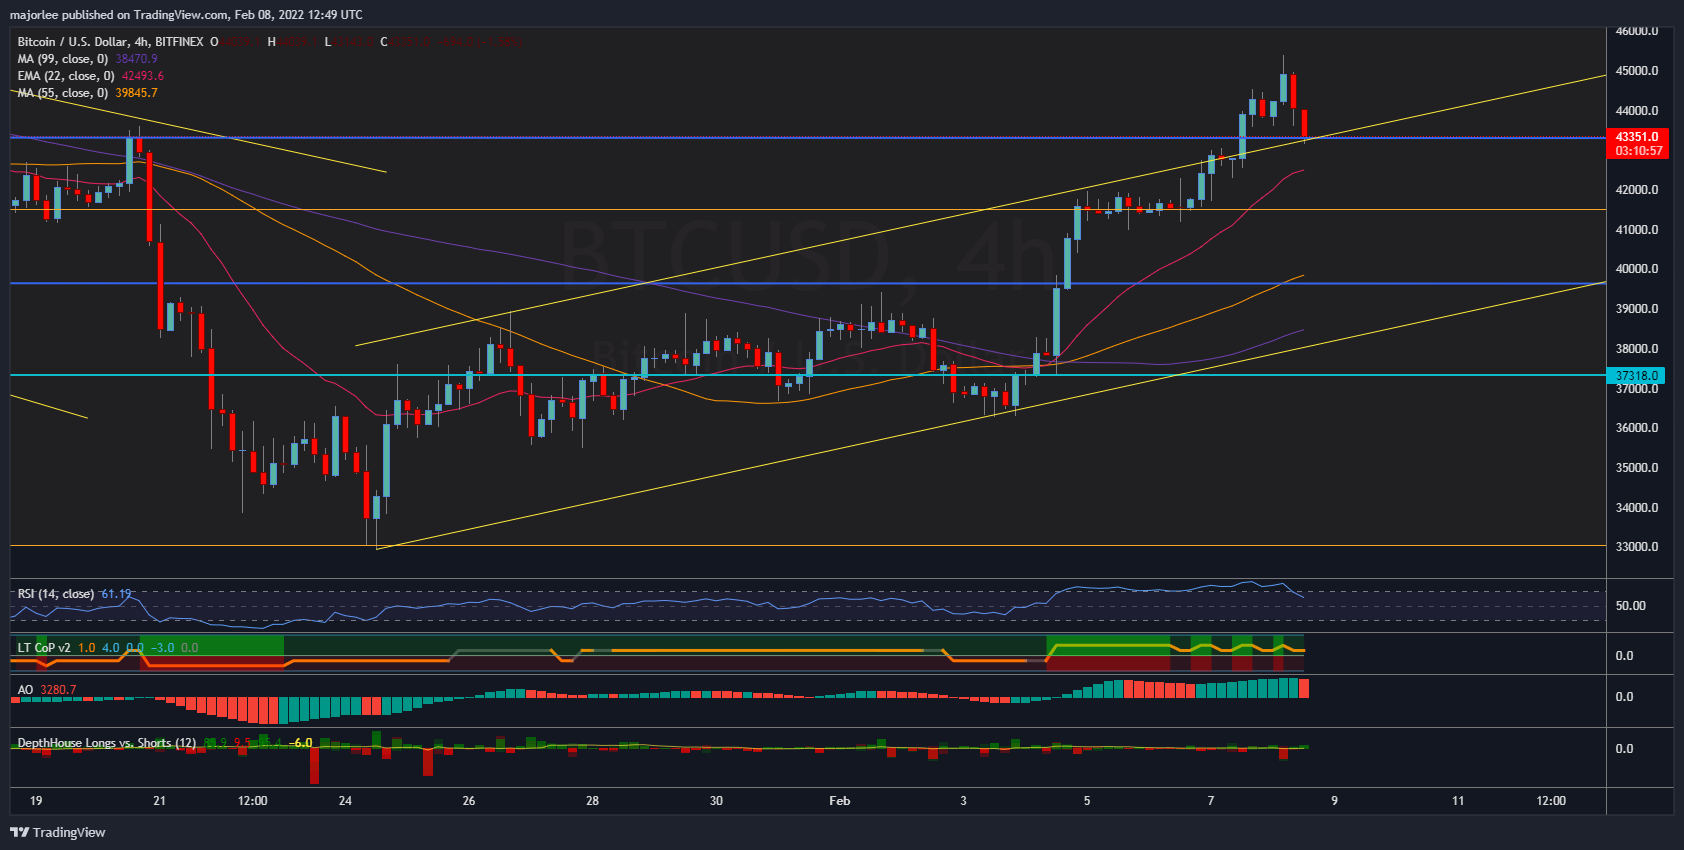Click the 39000.0 price axis label
This screenshot has height=850, width=1684.
click(x=1637, y=309)
